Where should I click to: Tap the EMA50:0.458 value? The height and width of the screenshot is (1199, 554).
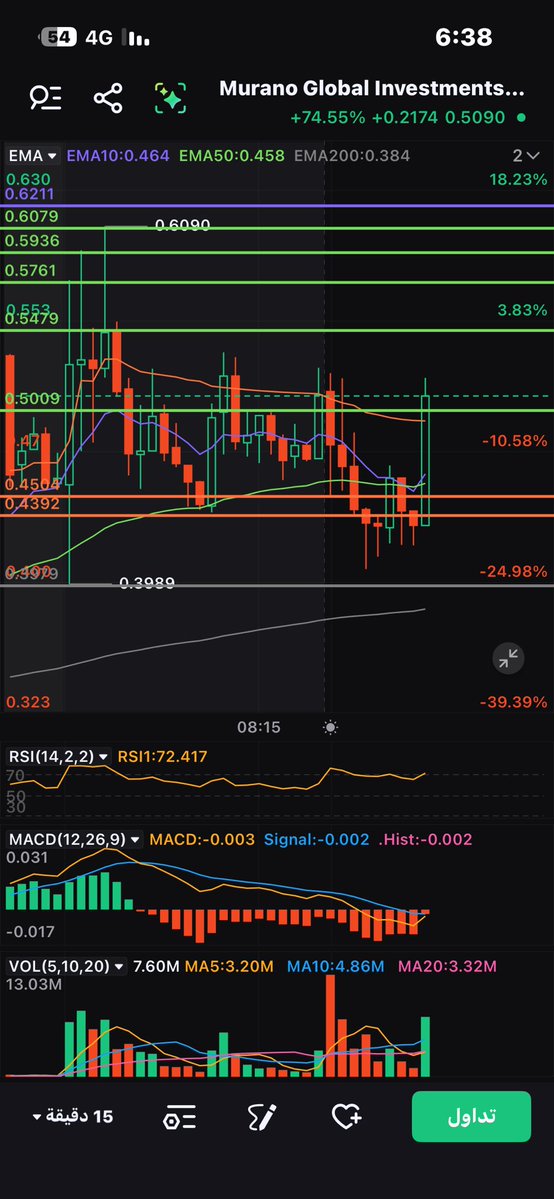(232, 156)
